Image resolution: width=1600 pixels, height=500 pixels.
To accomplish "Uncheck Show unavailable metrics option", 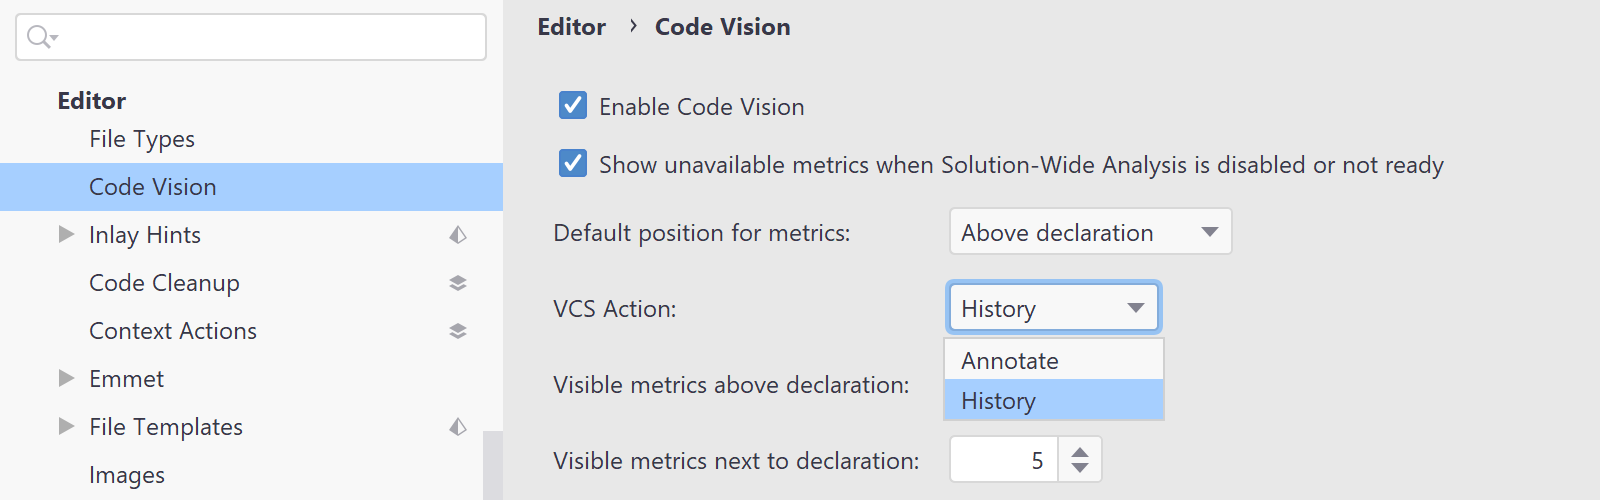I will click(573, 163).
